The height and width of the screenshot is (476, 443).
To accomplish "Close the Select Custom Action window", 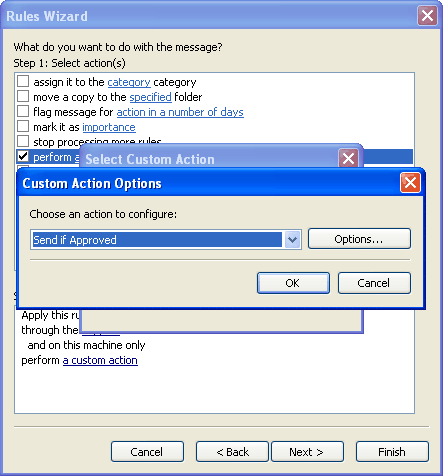I will pyautogui.click(x=348, y=159).
